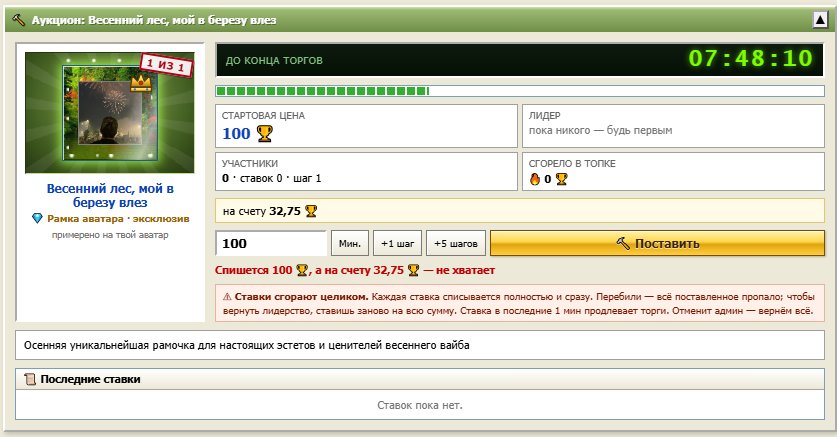Screen dimensions: 837x437
Task: Raise the bid using the +1 шаг button
Action: point(398,243)
